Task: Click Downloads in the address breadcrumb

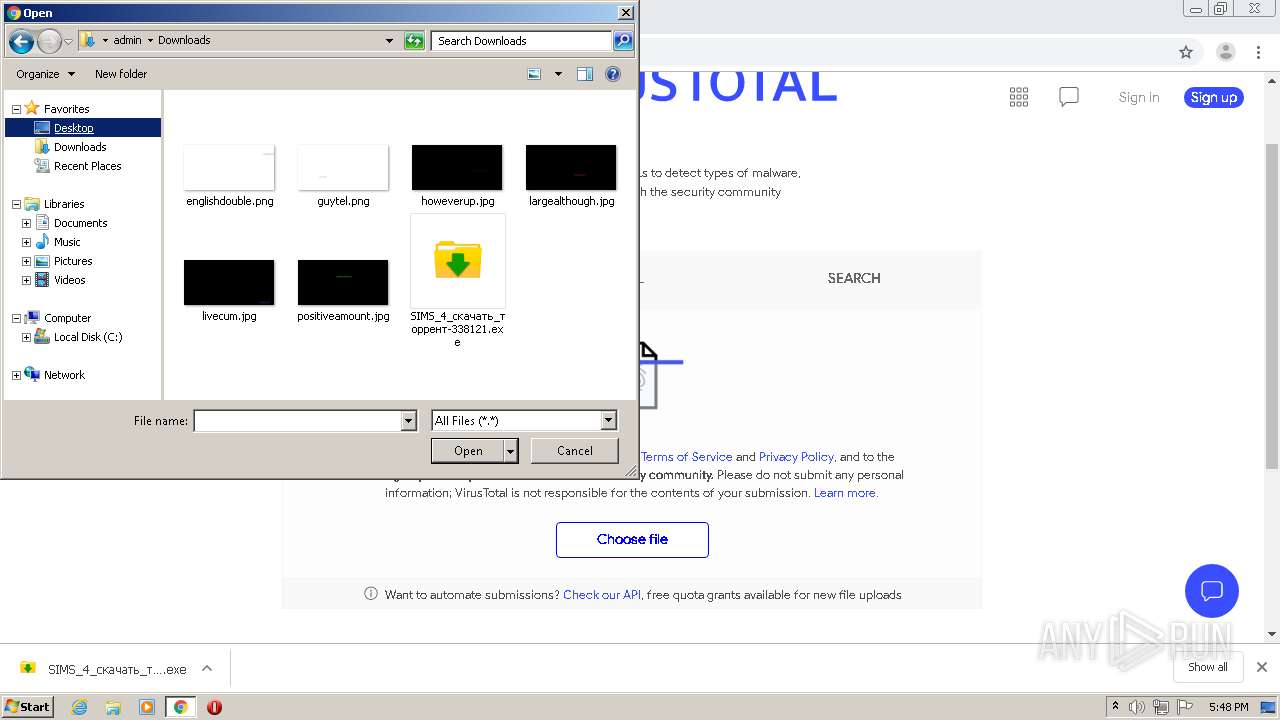Action: click(184, 40)
